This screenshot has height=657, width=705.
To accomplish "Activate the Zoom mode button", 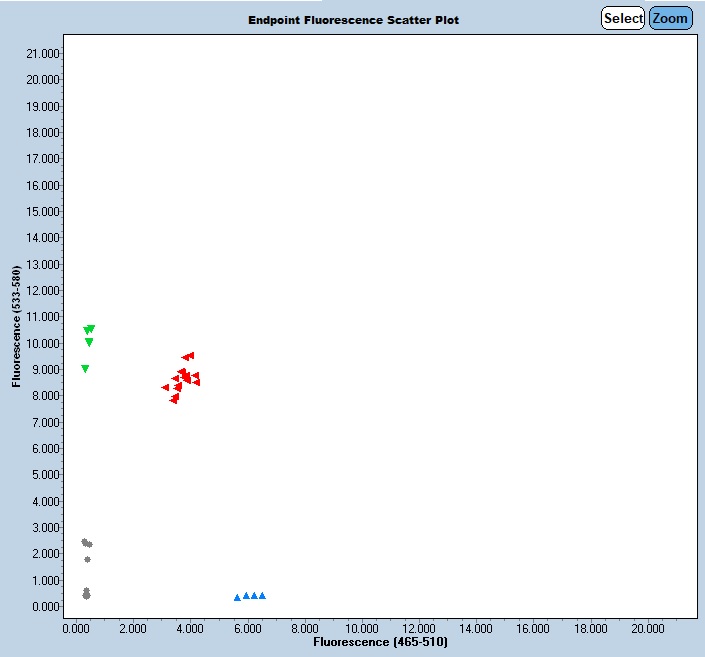I will click(x=670, y=18).
